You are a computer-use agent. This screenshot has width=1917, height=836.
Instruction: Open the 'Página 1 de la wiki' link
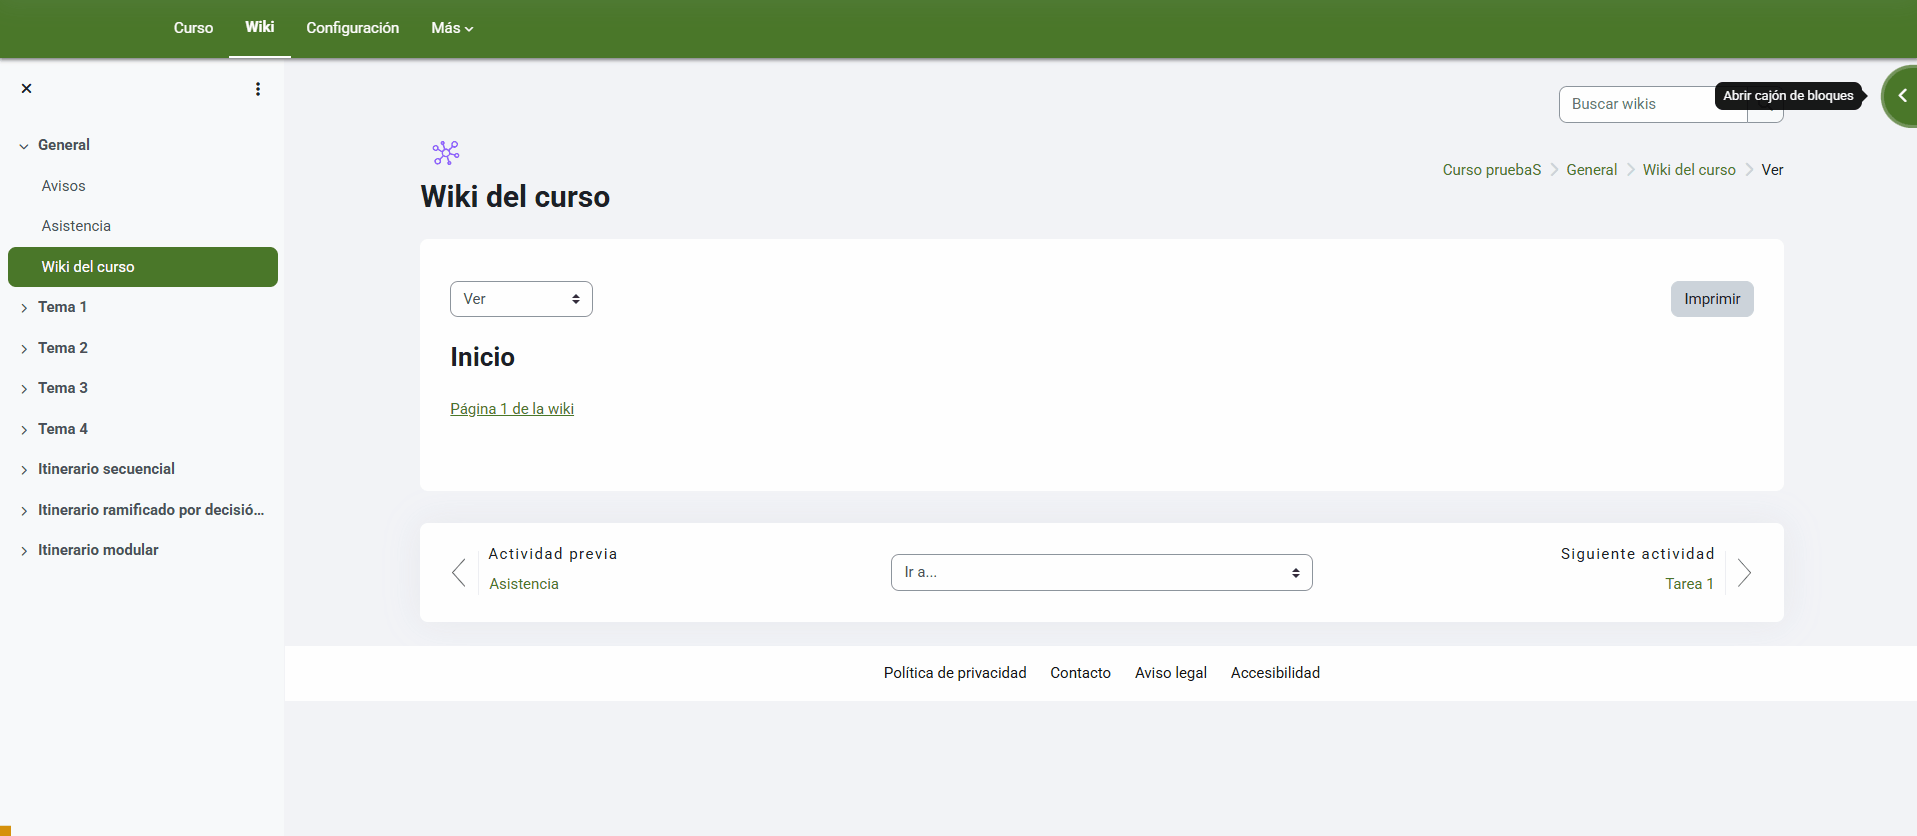[512, 409]
